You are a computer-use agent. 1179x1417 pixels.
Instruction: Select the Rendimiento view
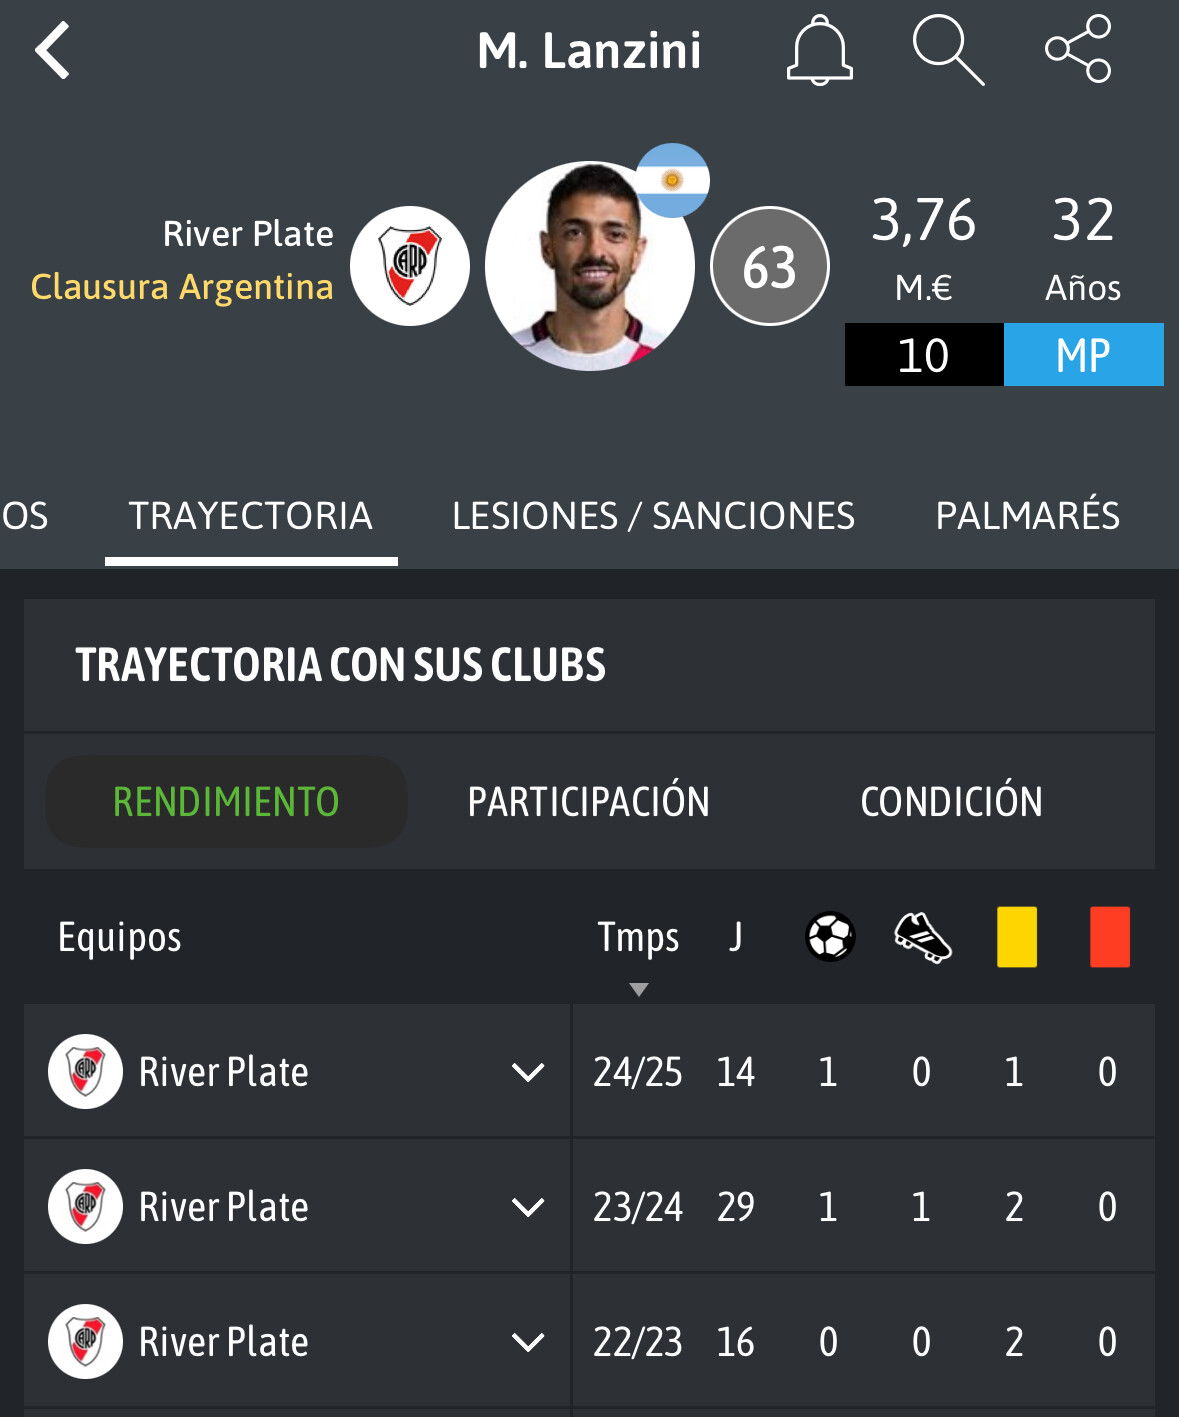226,801
